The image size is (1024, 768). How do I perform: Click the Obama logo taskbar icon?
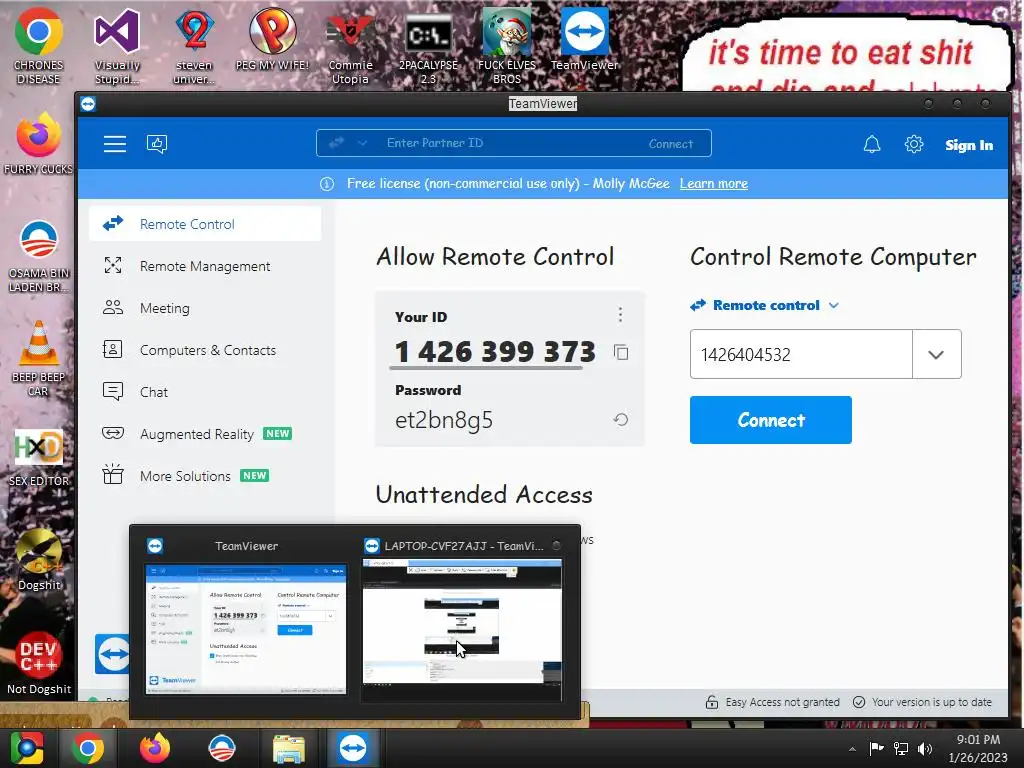click(x=221, y=748)
